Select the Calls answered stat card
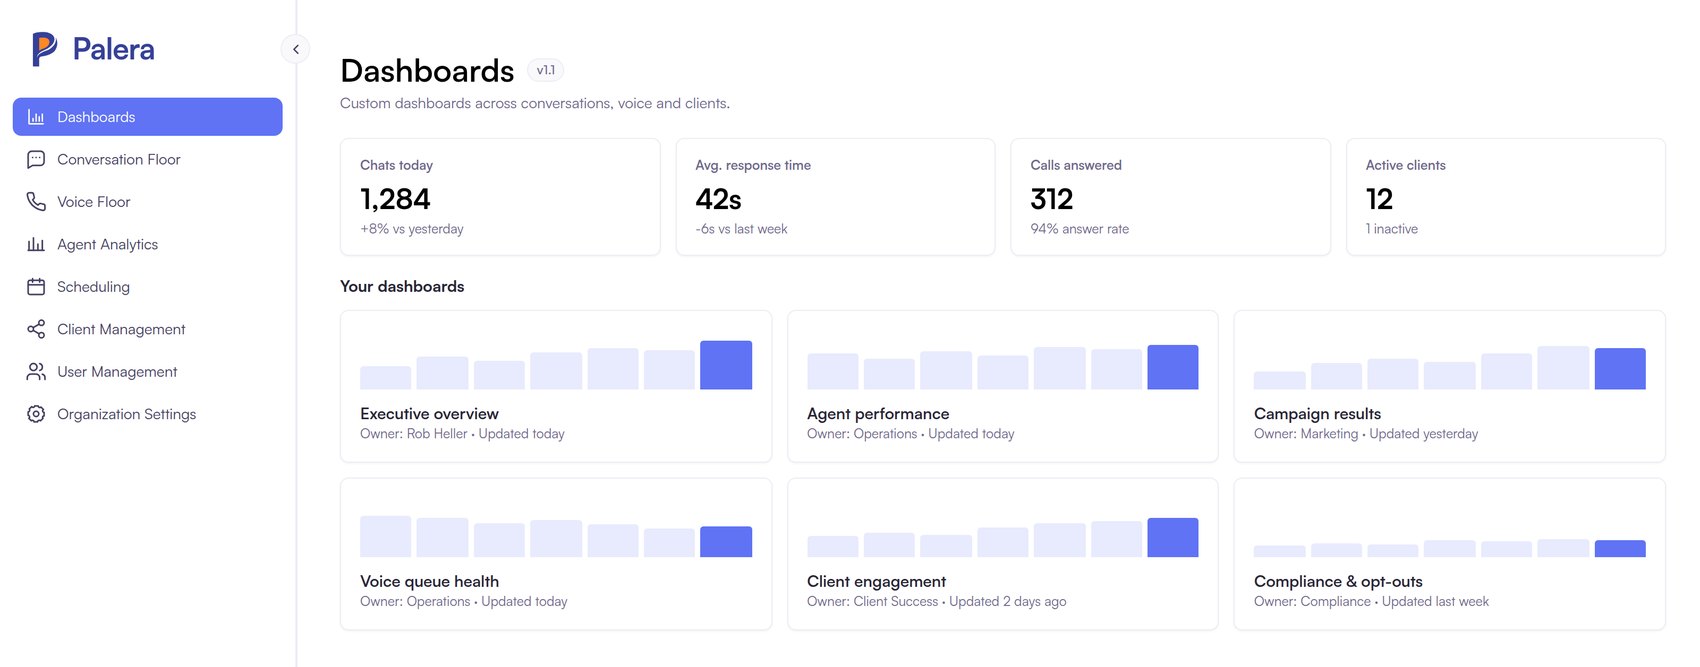Image resolution: width=1700 pixels, height=667 pixels. [x=1170, y=197]
